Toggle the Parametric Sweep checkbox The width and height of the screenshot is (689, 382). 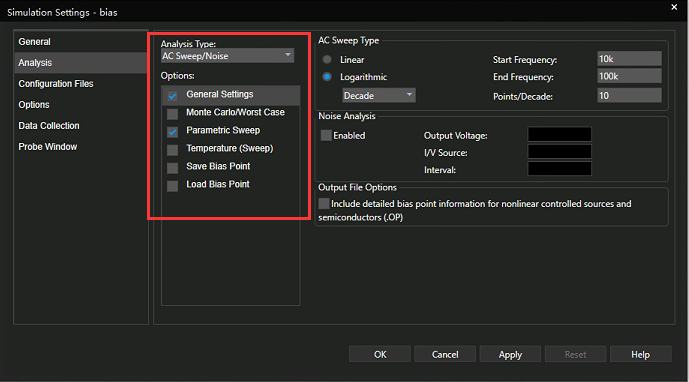click(173, 131)
